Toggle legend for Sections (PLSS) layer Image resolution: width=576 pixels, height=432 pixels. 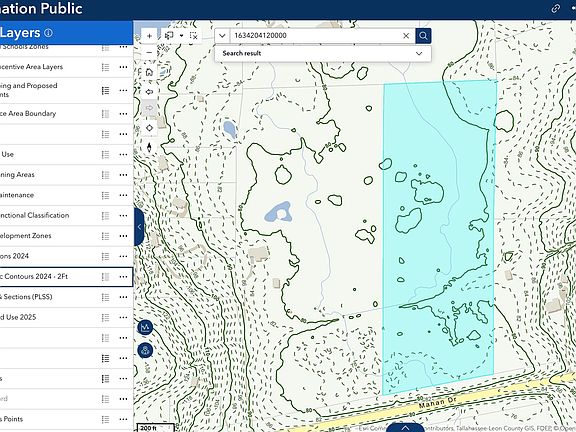pyautogui.click(x=105, y=297)
